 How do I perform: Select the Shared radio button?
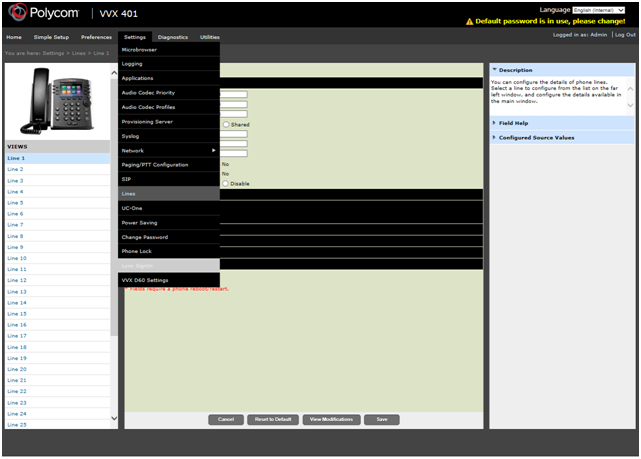[x=226, y=125]
